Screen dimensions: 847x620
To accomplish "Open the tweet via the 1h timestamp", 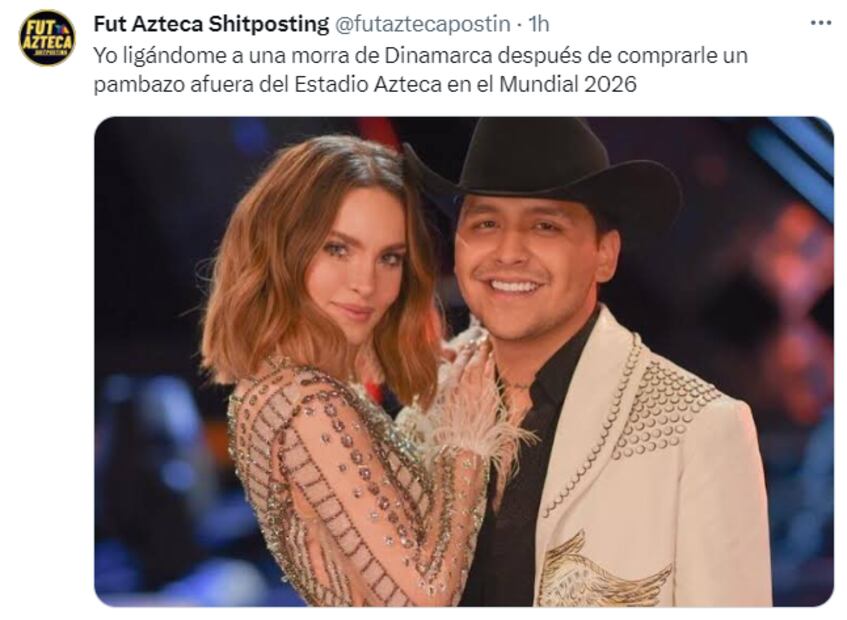I will (x=538, y=24).
